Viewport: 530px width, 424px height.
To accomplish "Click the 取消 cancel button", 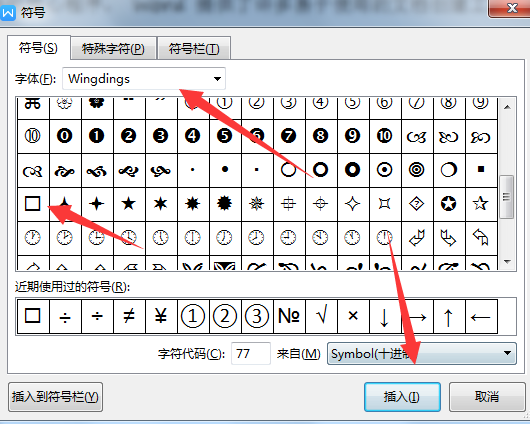I will click(487, 397).
